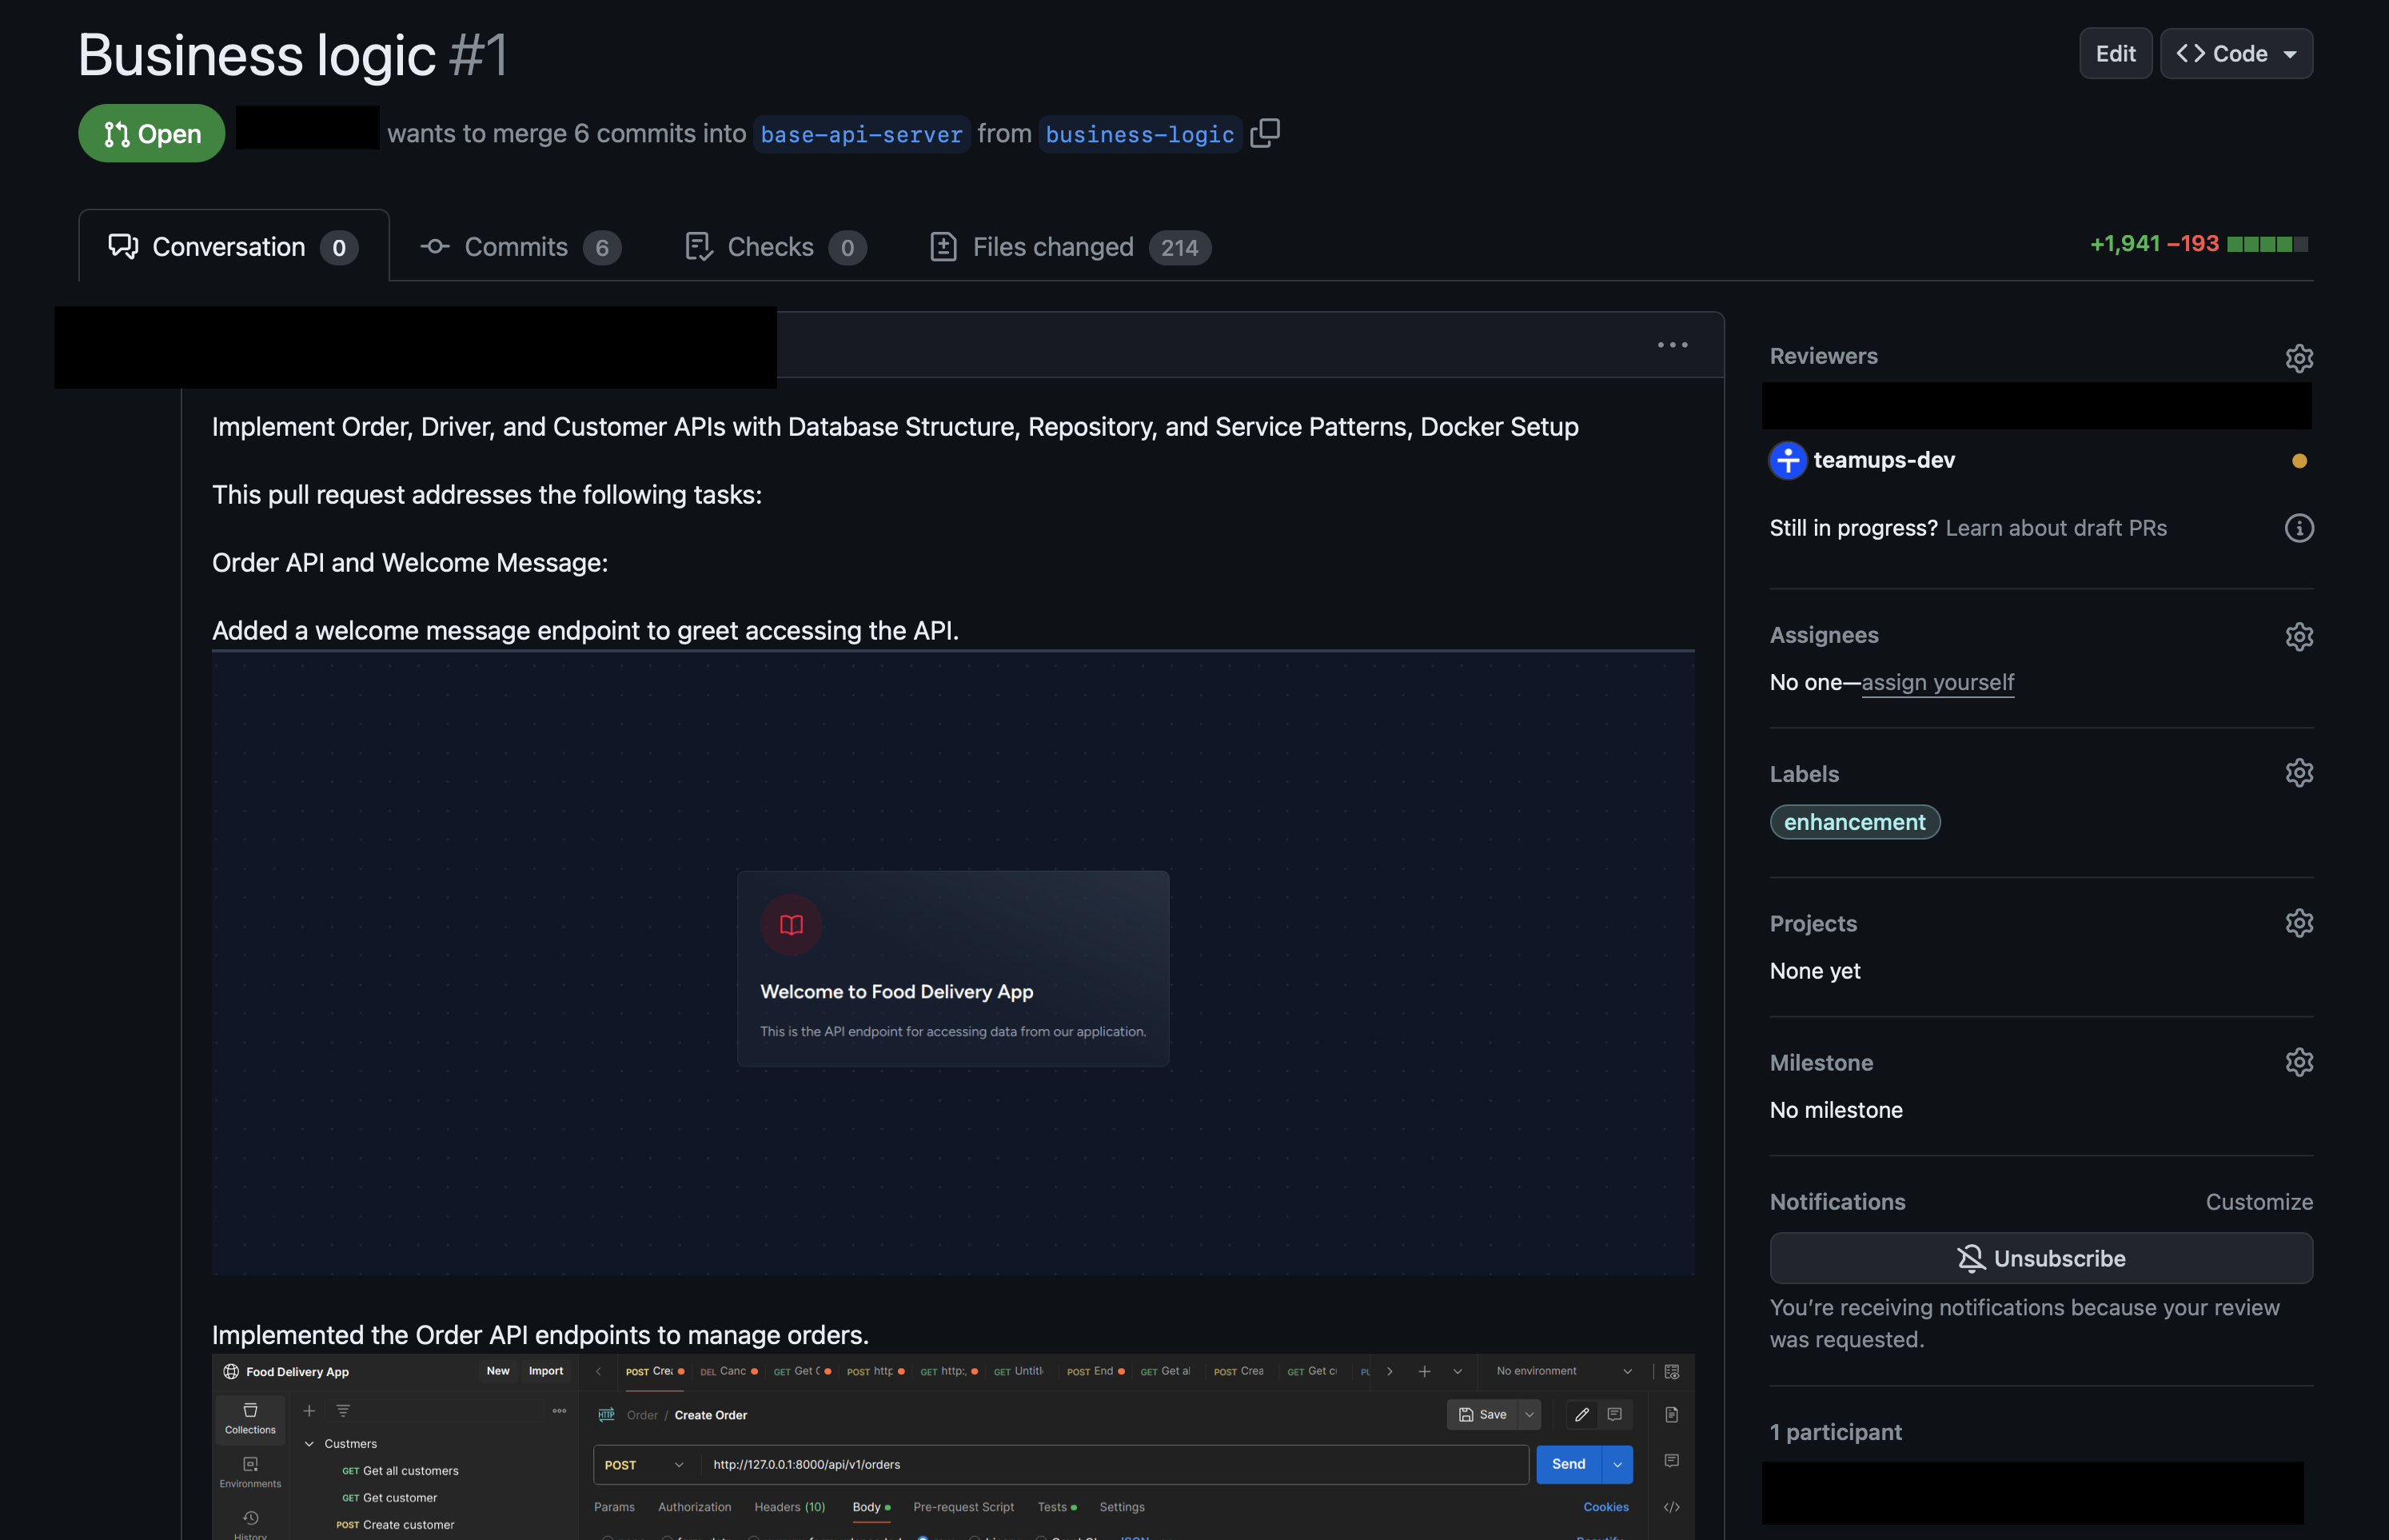The width and height of the screenshot is (2389, 1540).
Task: Open the Learn about draft PRs link
Action: click(2056, 528)
